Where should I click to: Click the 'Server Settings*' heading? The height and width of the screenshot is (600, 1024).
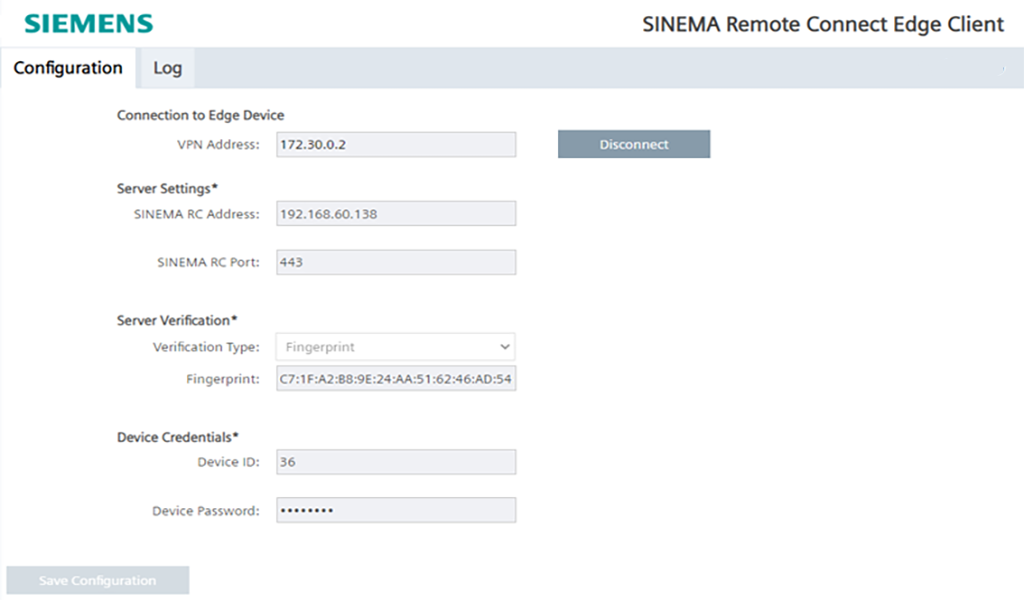(x=167, y=189)
